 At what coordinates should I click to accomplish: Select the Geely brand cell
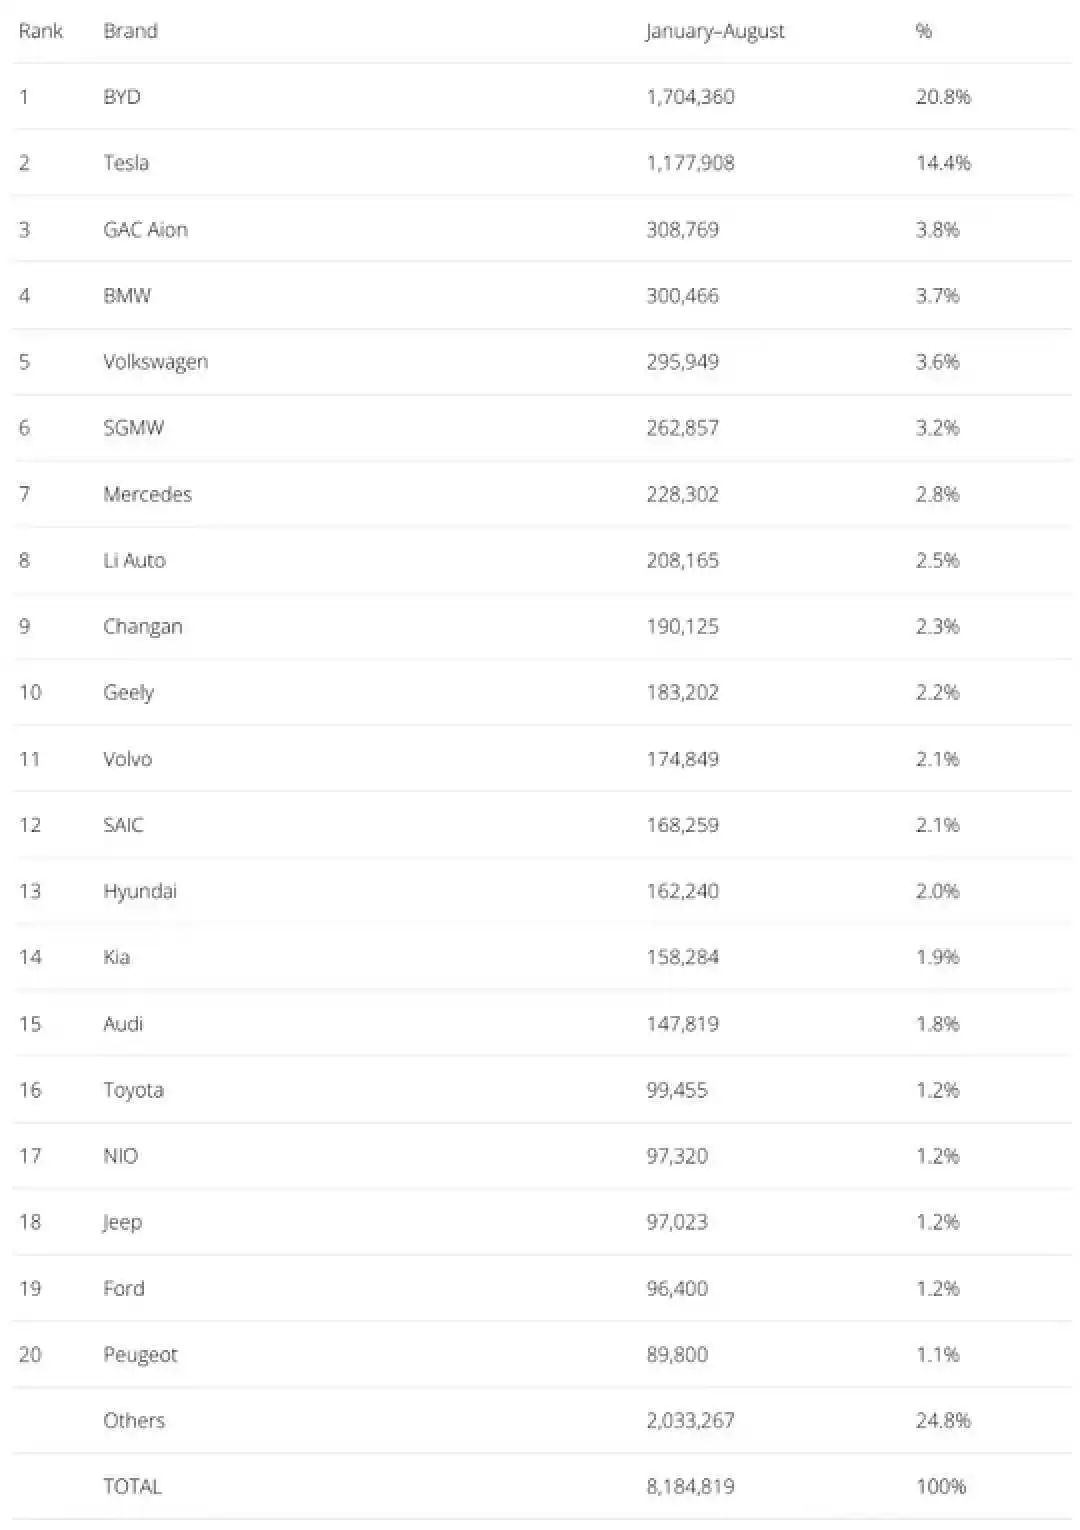[x=129, y=692]
